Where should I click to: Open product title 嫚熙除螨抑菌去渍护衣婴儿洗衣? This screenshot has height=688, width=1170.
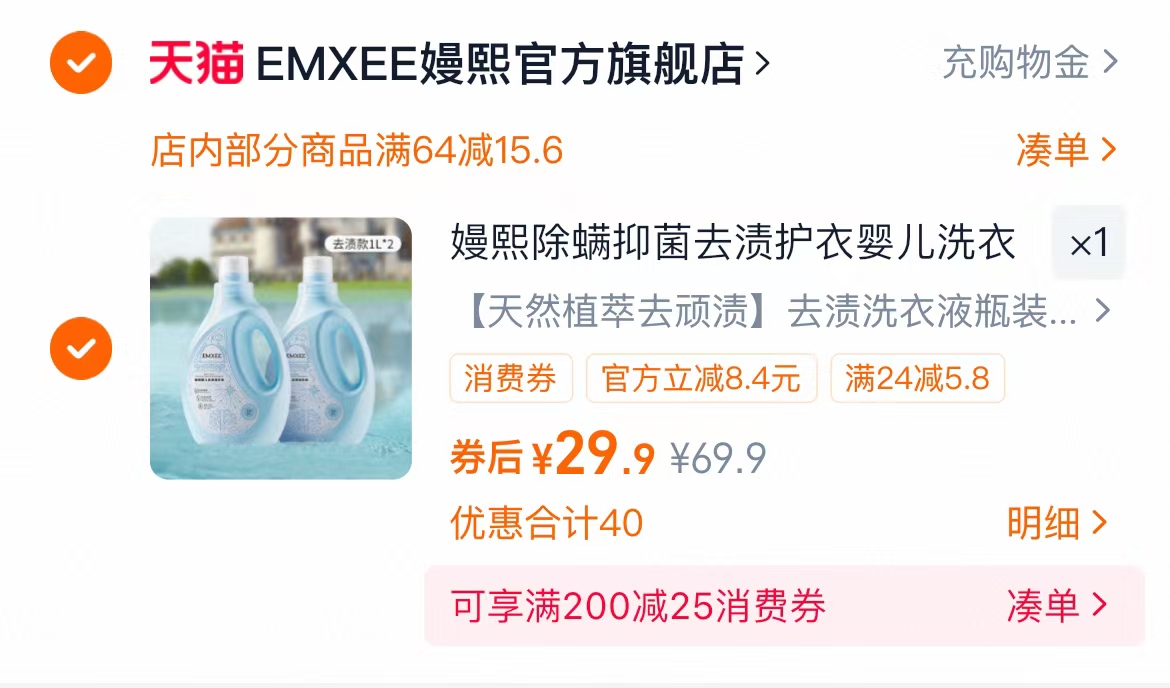click(733, 243)
